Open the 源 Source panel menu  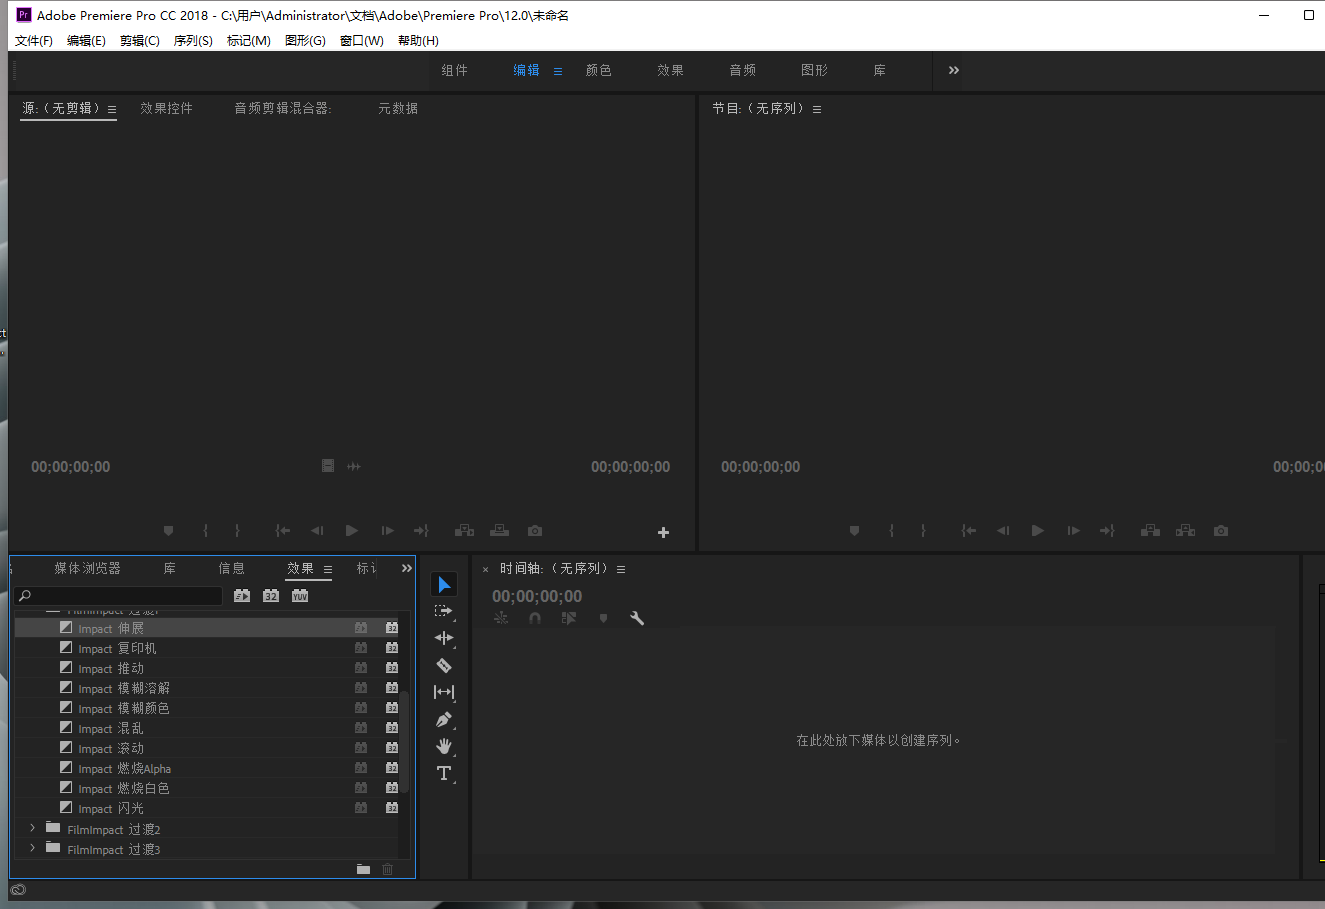[112, 109]
